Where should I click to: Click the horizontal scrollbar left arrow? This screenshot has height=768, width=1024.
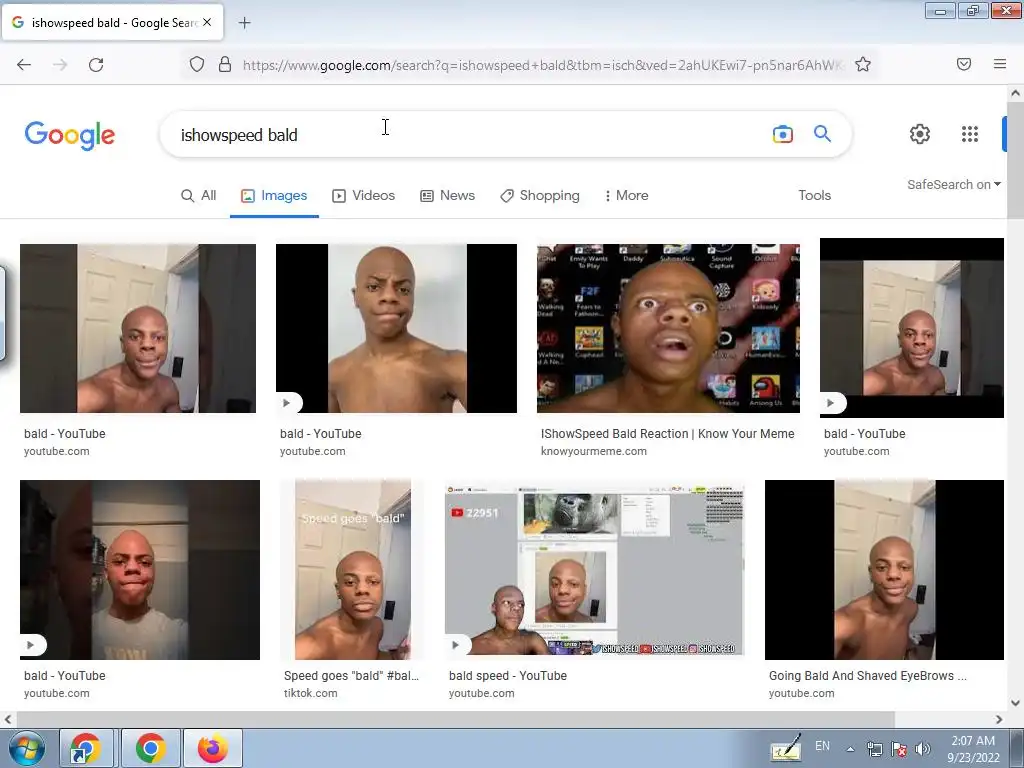click(x=8, y=719)
